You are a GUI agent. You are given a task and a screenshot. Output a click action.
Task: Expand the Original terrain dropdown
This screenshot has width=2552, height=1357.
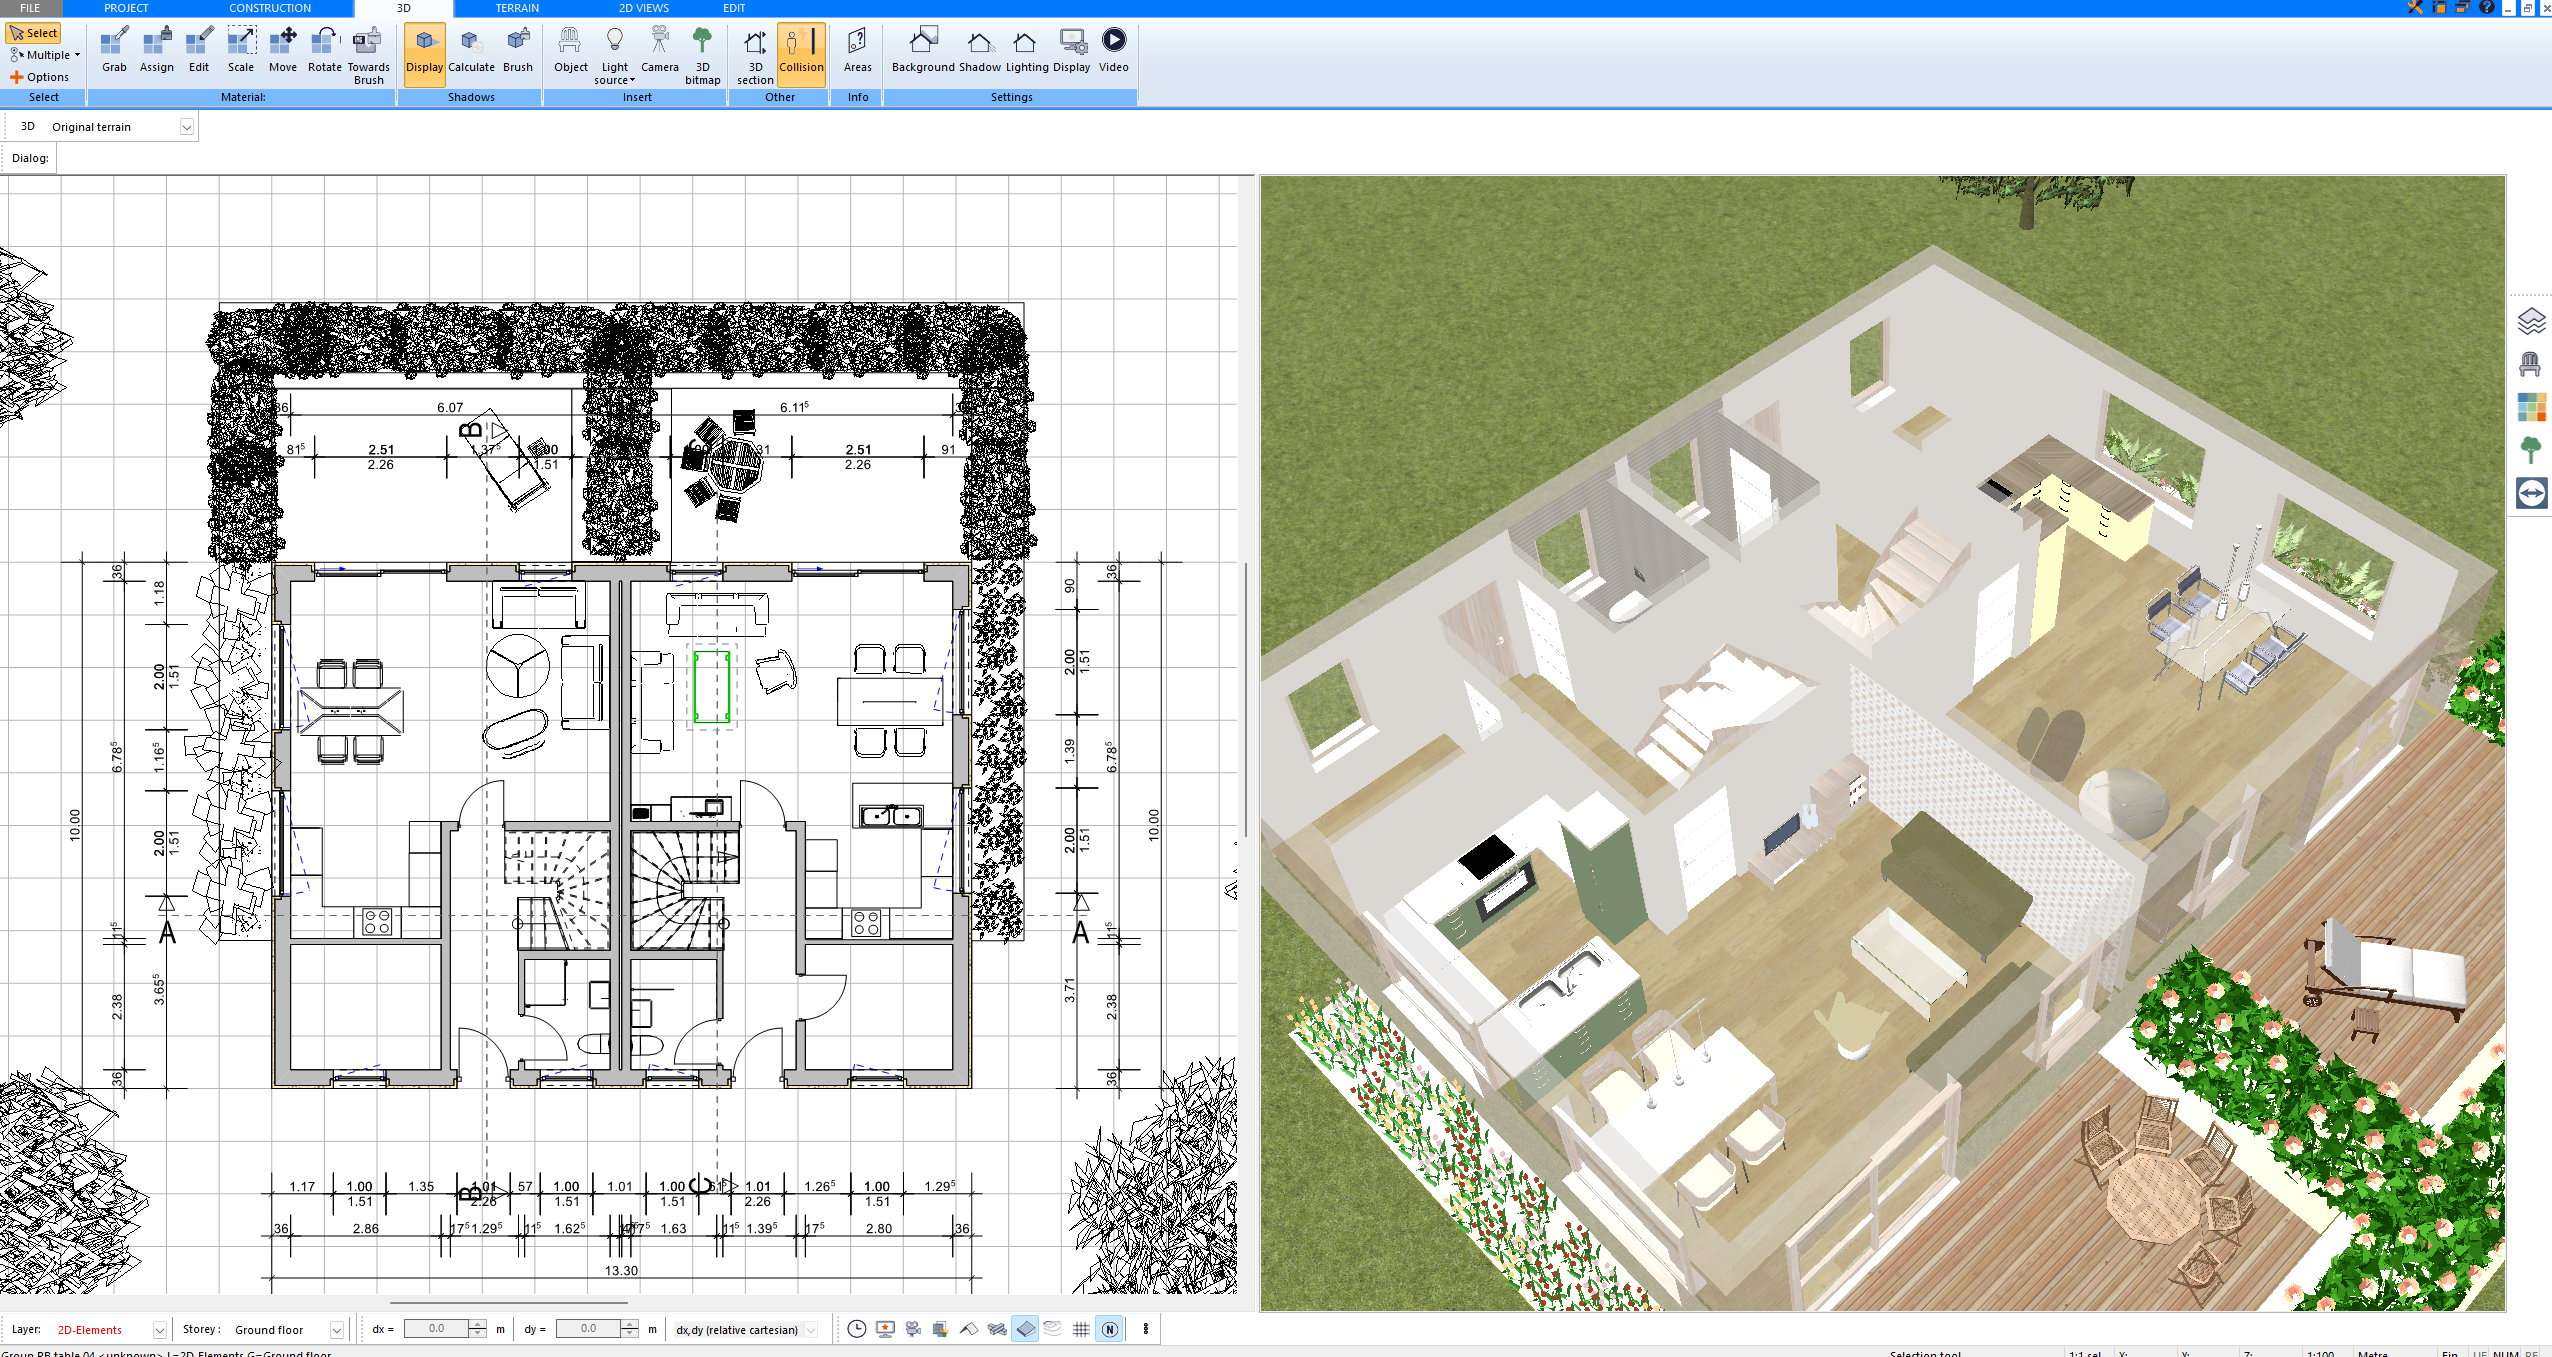coord(186,127)
